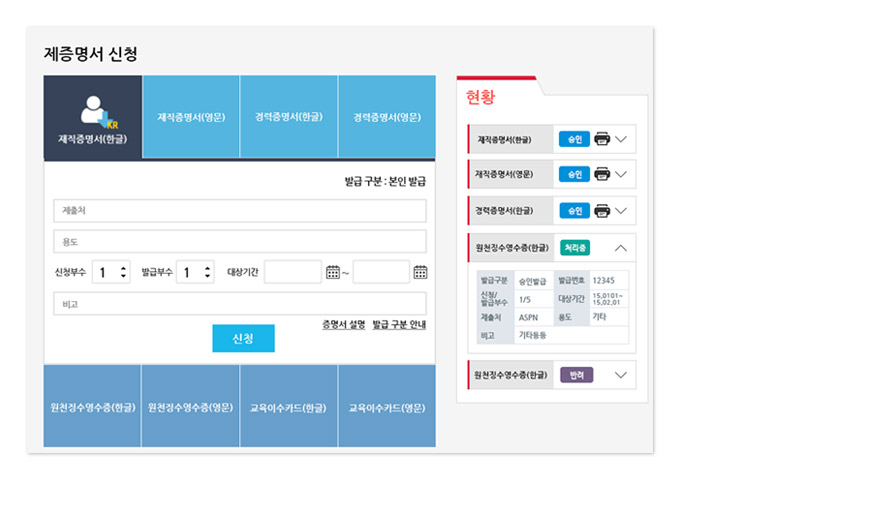This screenshot has width=870, height=520.
Task: Switch to the 경력증명서(한글) tab
Action: [x=289, y=117]
